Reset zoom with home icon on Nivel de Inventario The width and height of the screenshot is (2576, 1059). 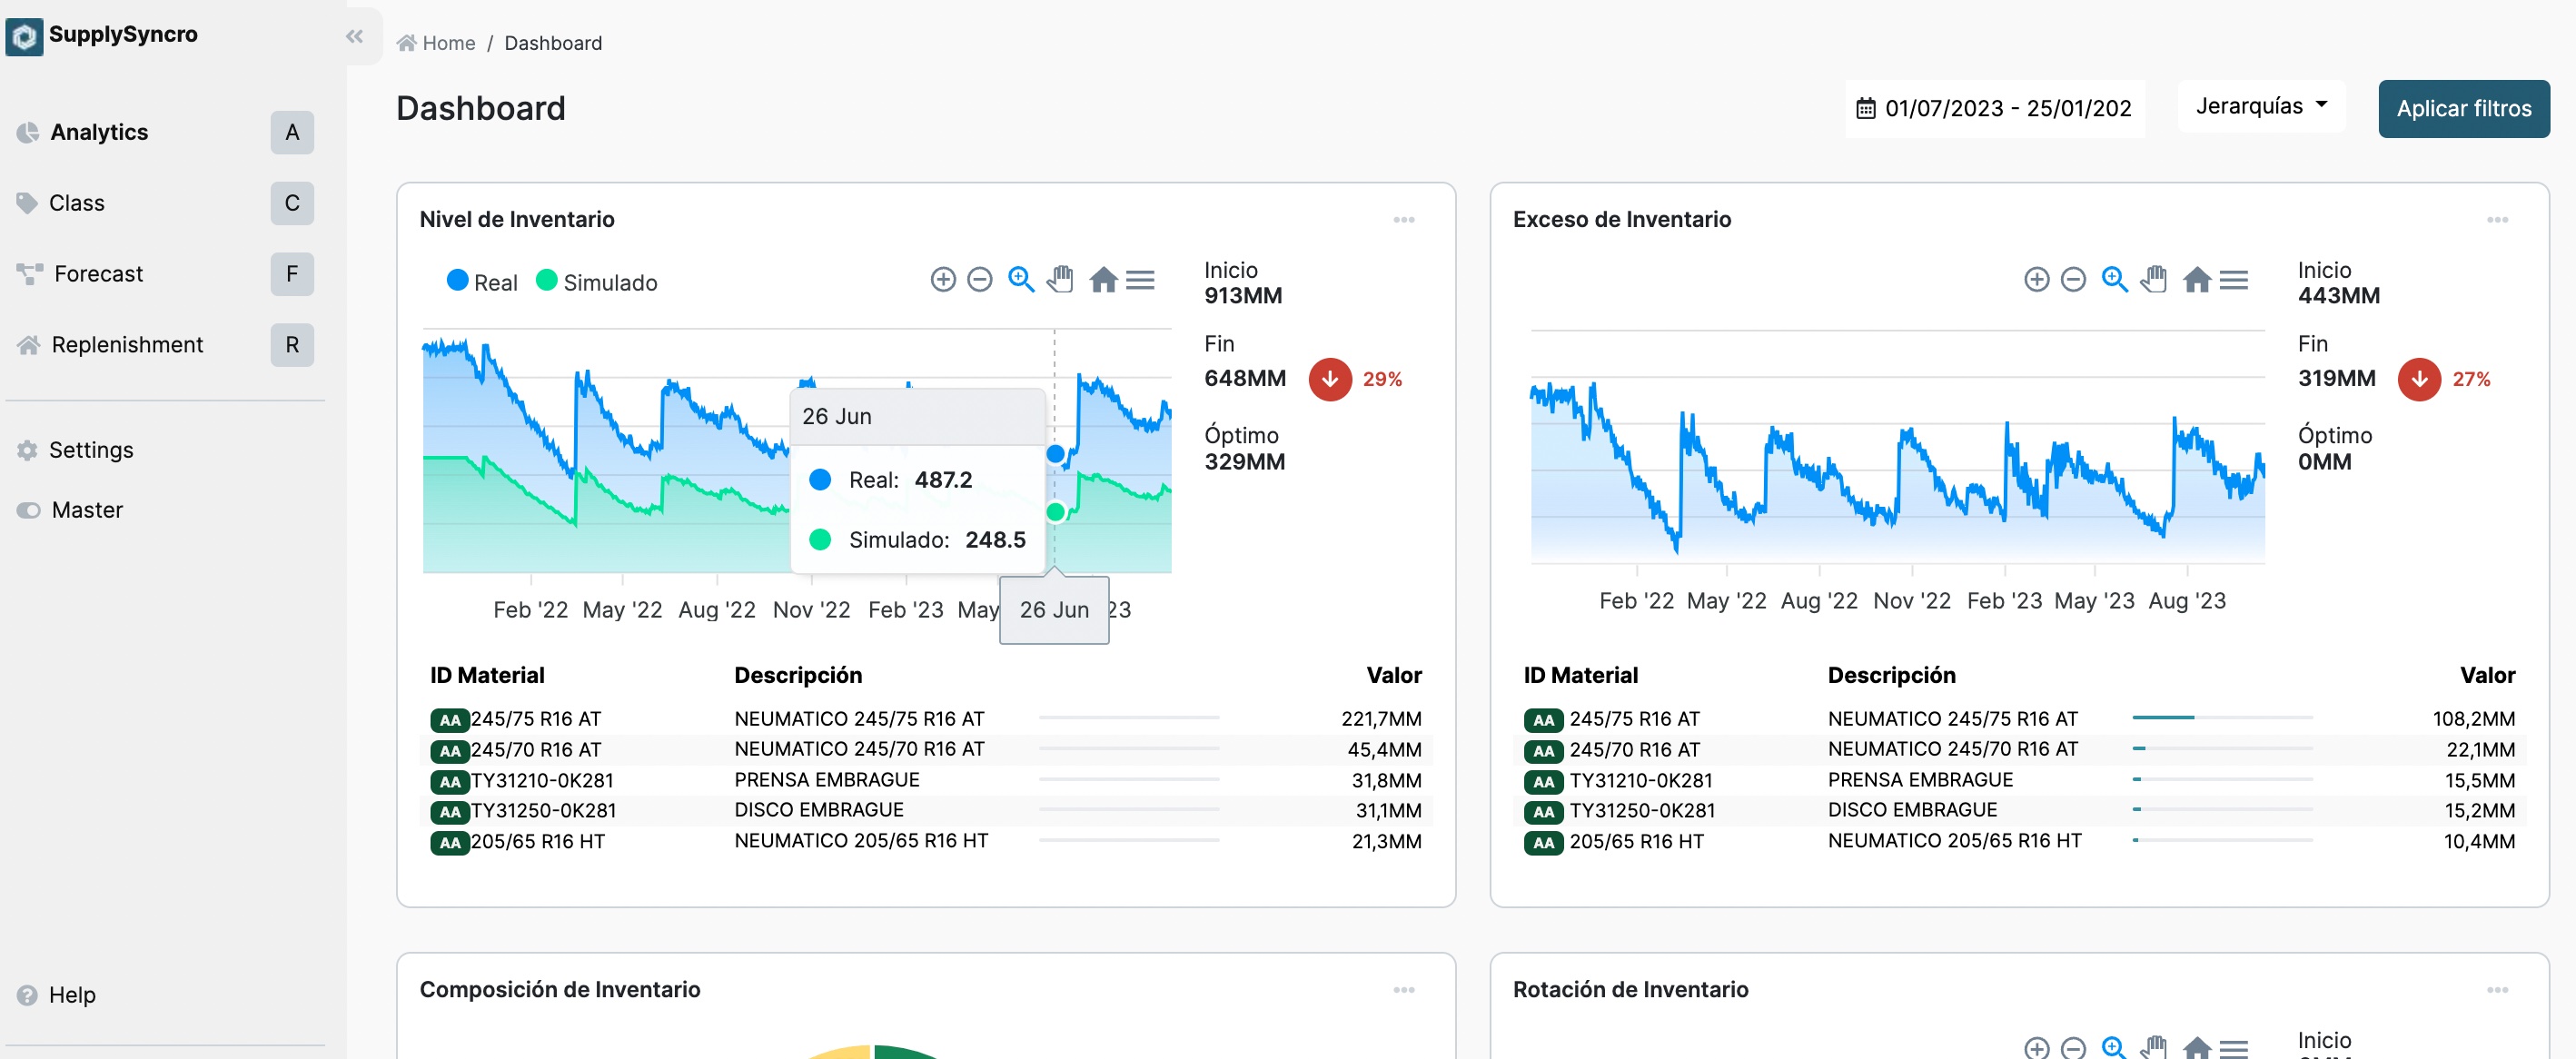pos(1102,280)
